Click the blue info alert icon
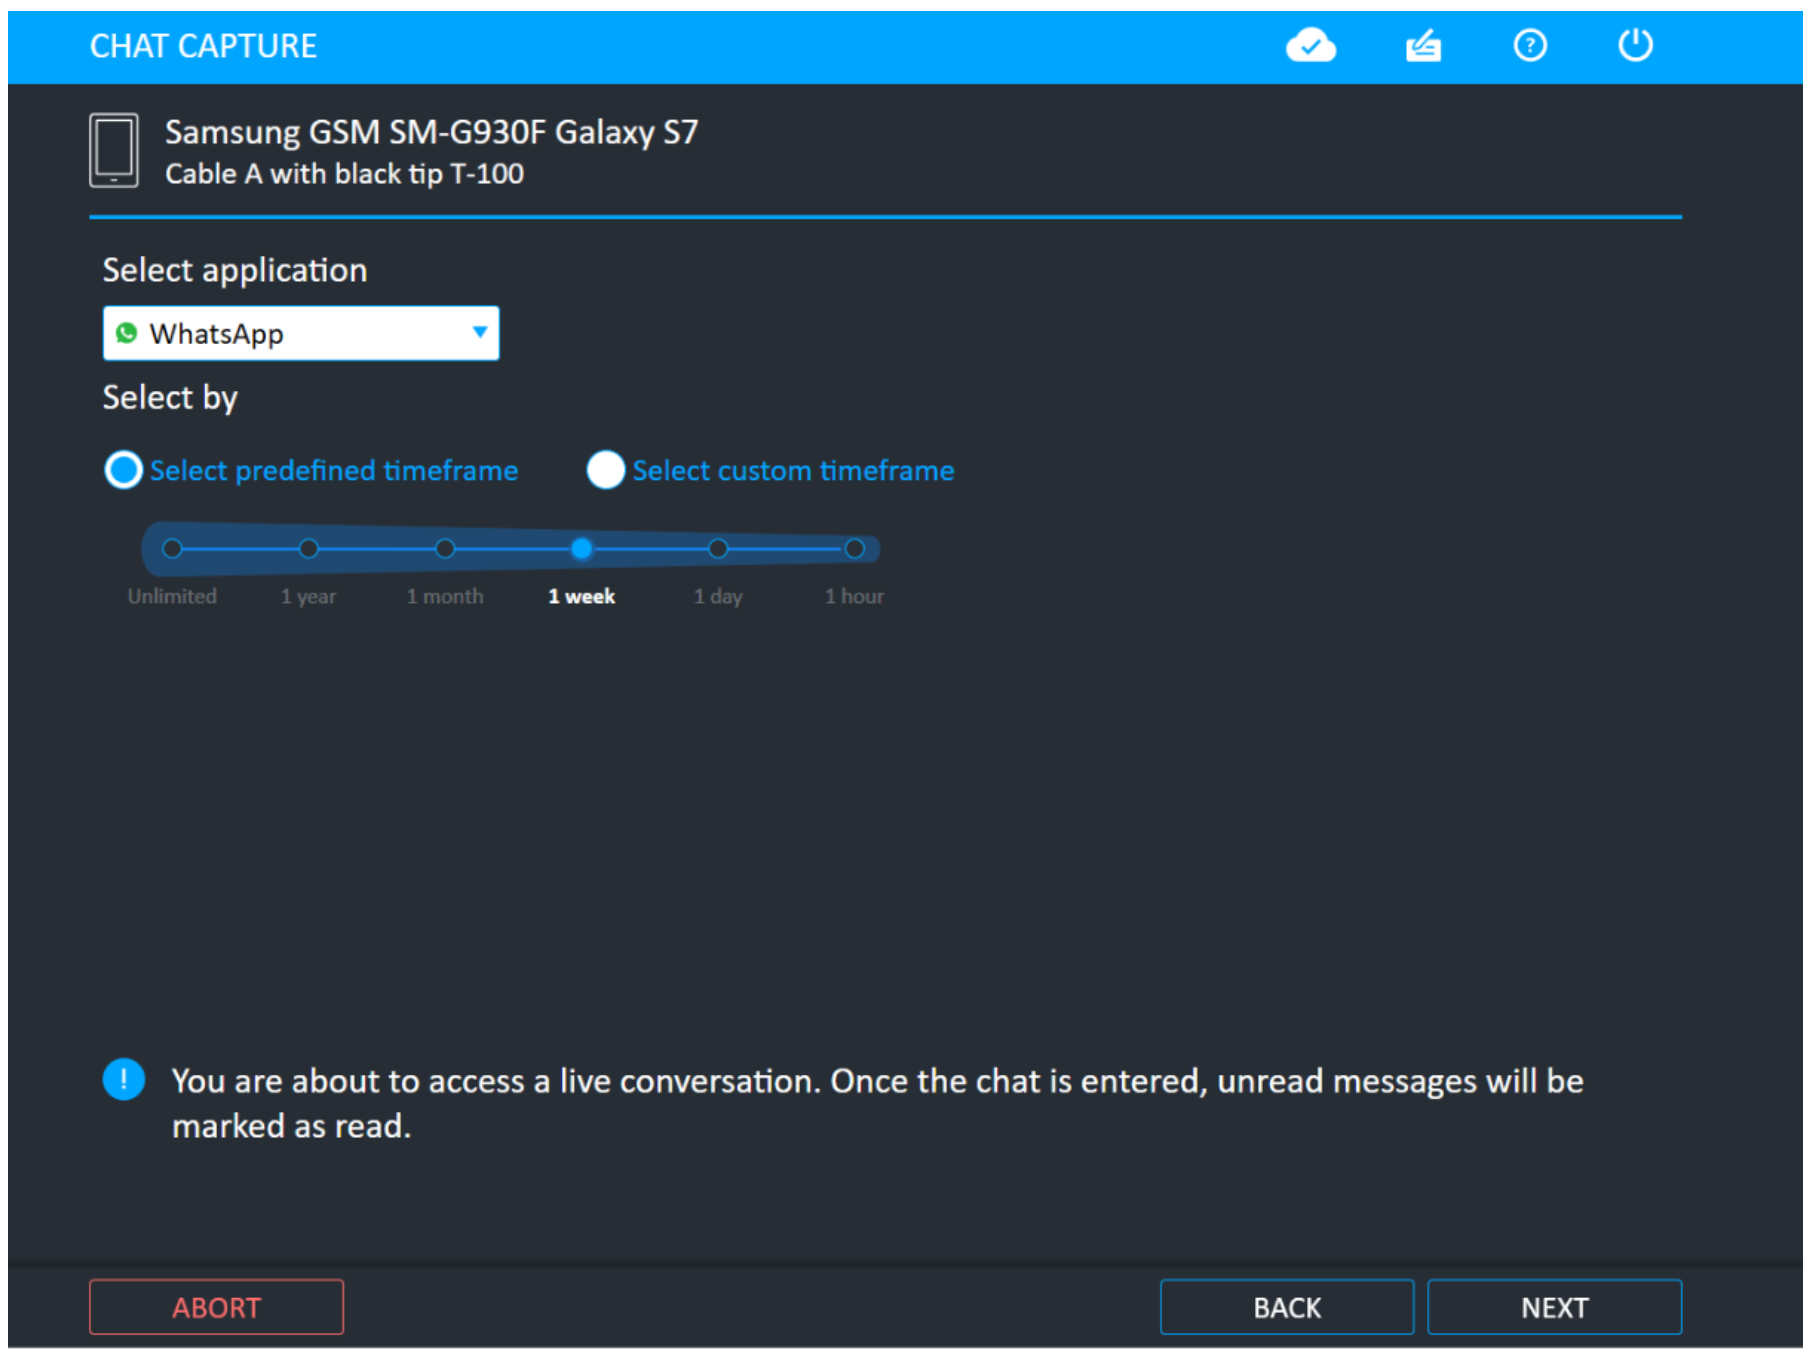 pyautogui.click(x=124, y=1080)
